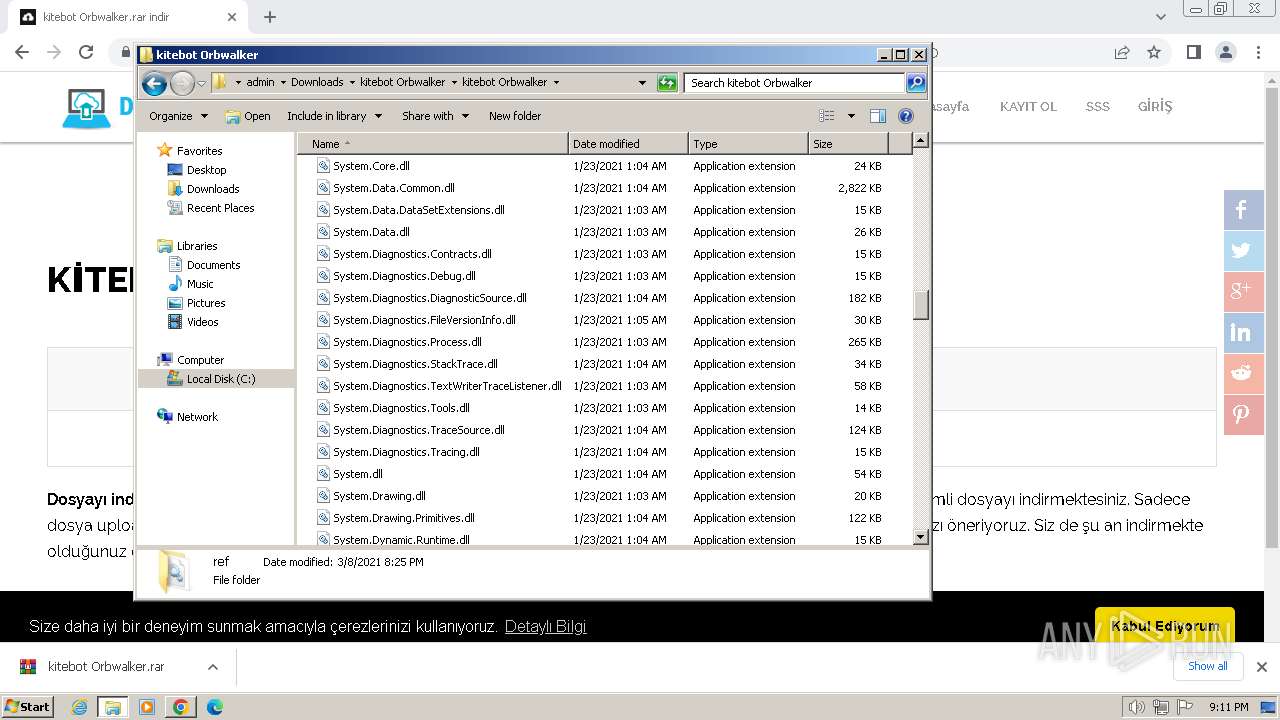Screen dimensions: 1280x720
Task: Select Videos library
Action: click(202, 322)
